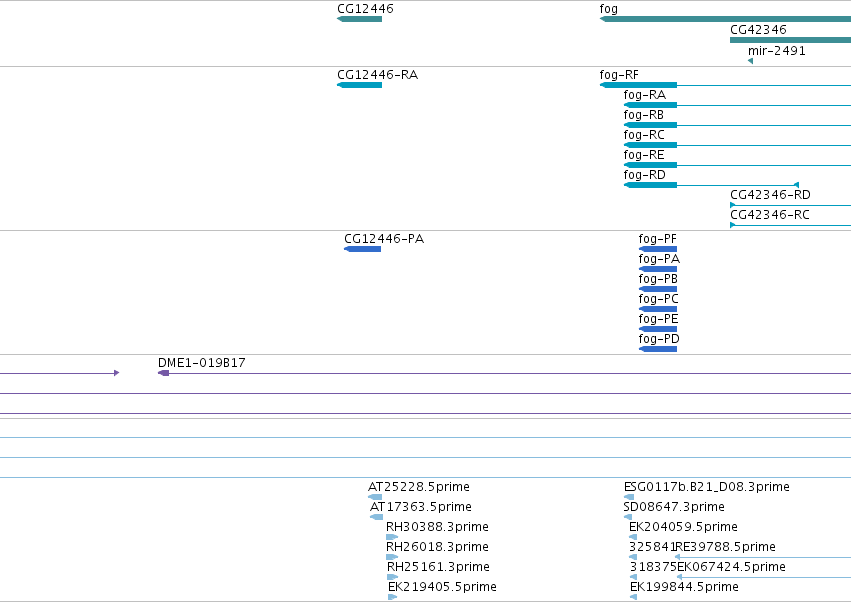Select the EK204059.5prime EST label

coord(683,527)
